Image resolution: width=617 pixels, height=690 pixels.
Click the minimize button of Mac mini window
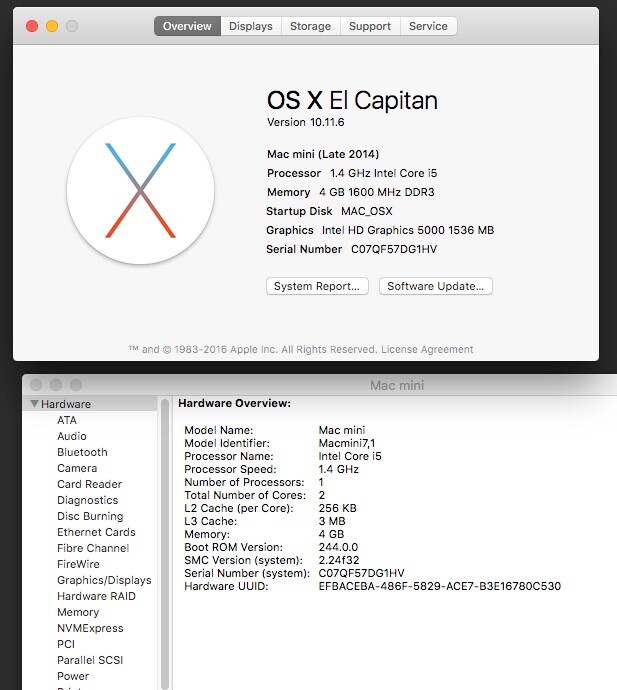pyautogui.click(x=56, y=385)
